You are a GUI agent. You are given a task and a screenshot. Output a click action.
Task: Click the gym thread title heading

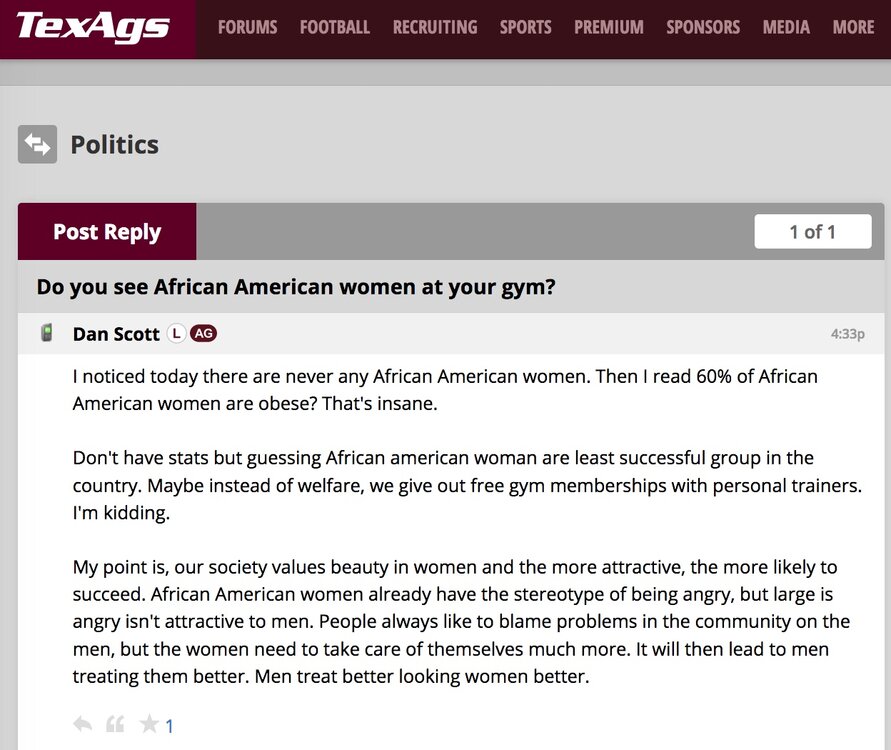[298, 287]
